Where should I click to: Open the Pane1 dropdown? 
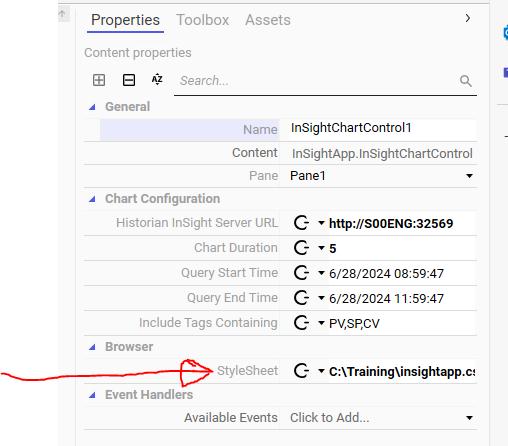[469, 176]
